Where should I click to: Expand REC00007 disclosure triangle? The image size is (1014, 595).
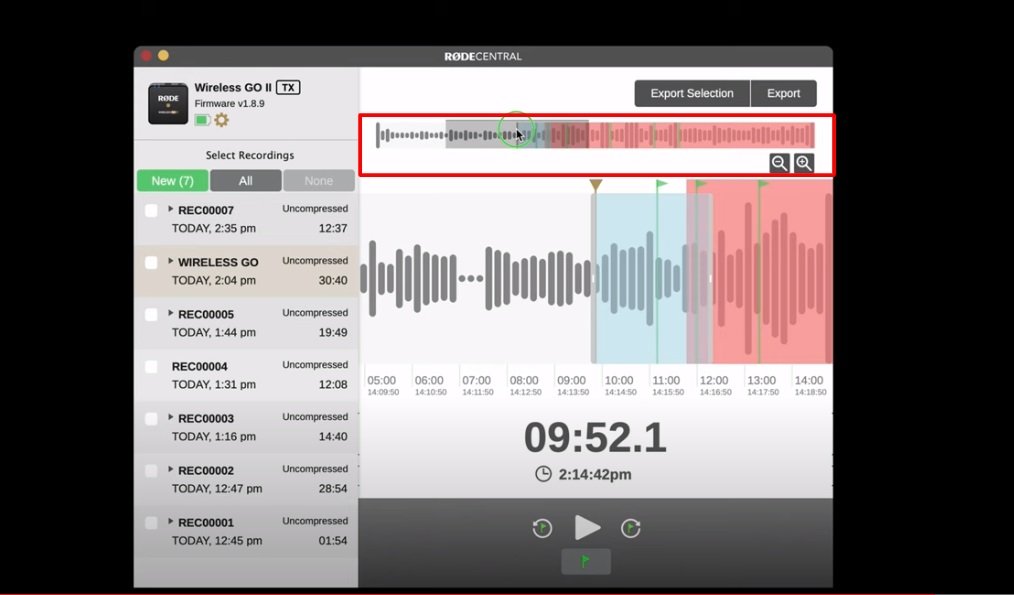(171, 209)
